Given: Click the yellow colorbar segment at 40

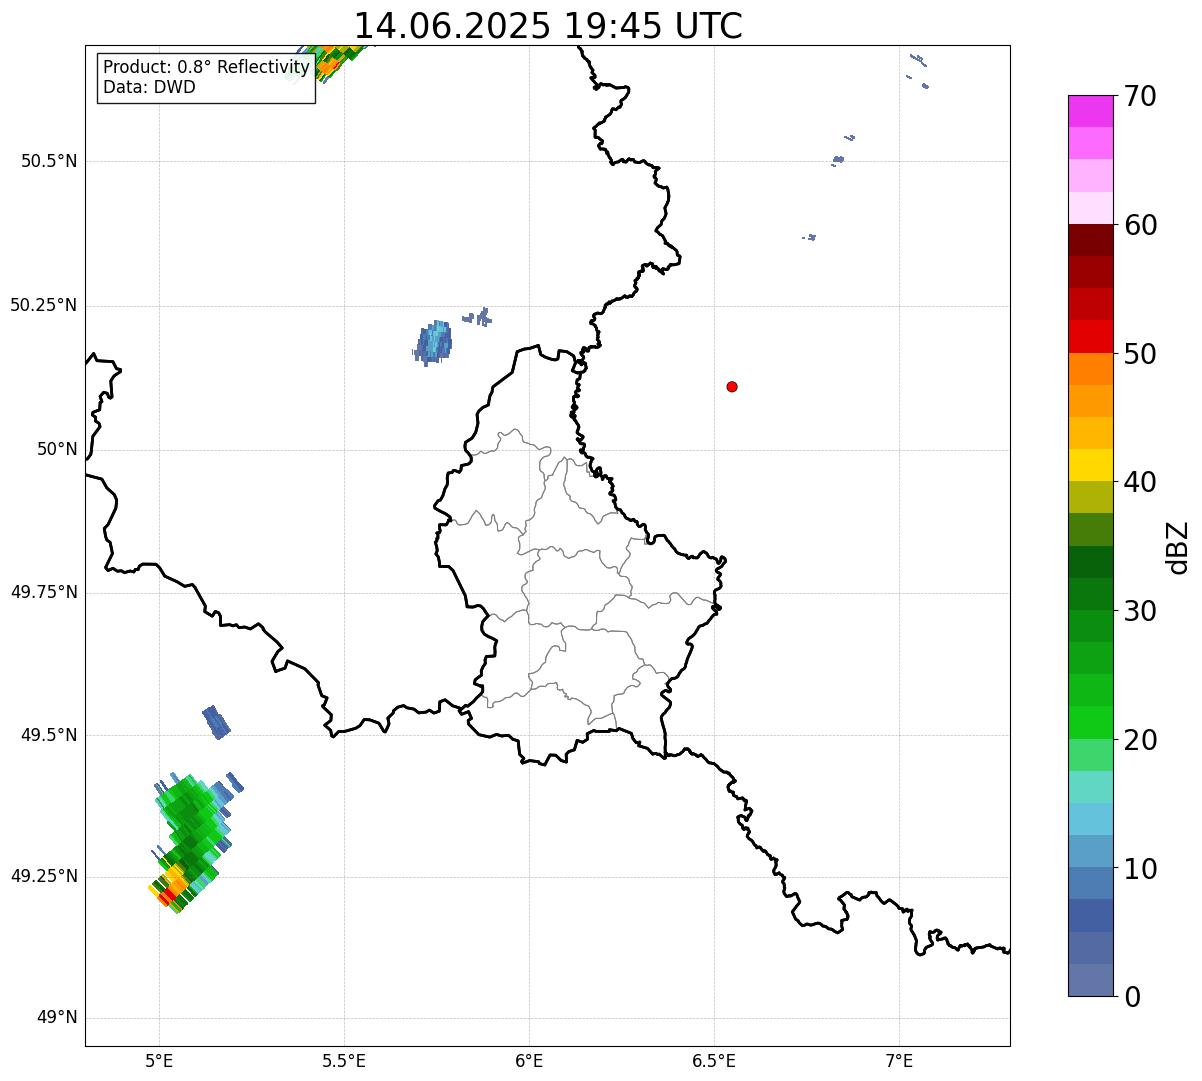Looking at the screenshot, I should 1090,465.
